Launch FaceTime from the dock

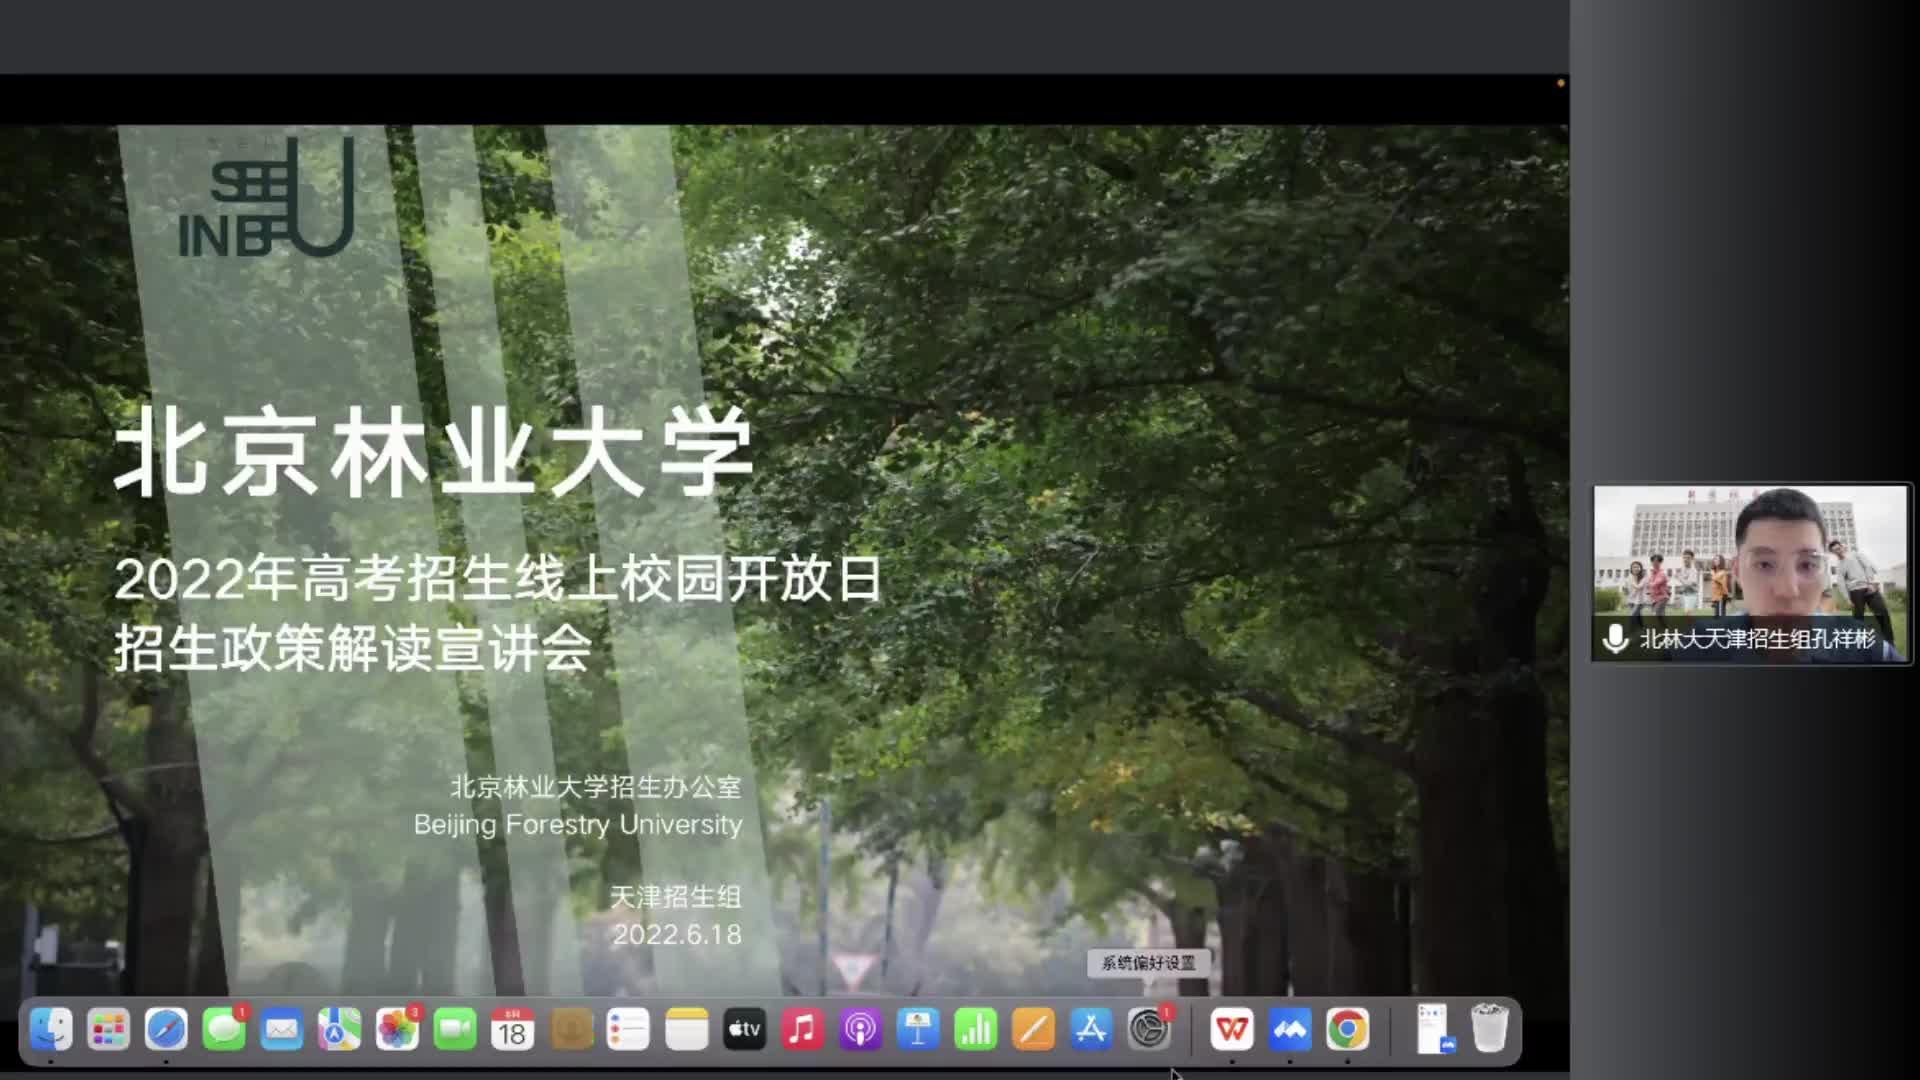[455, 1029]
